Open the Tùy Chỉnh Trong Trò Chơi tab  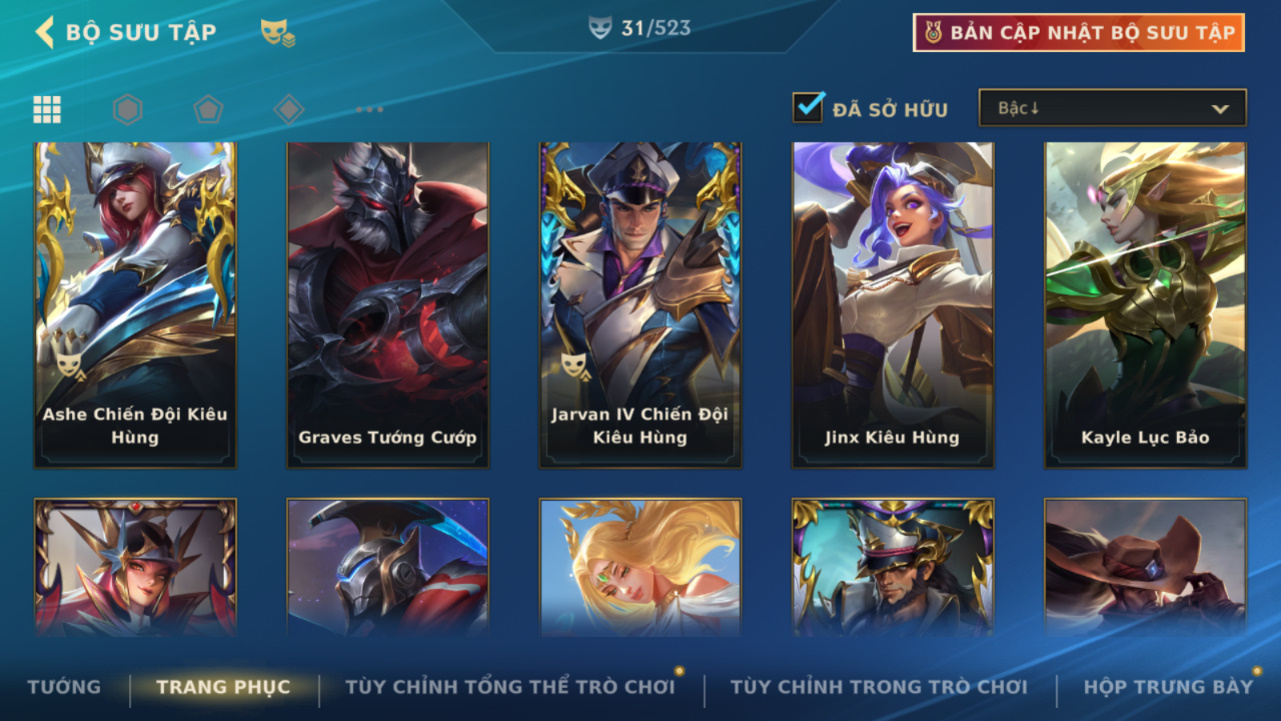(879, 687)
